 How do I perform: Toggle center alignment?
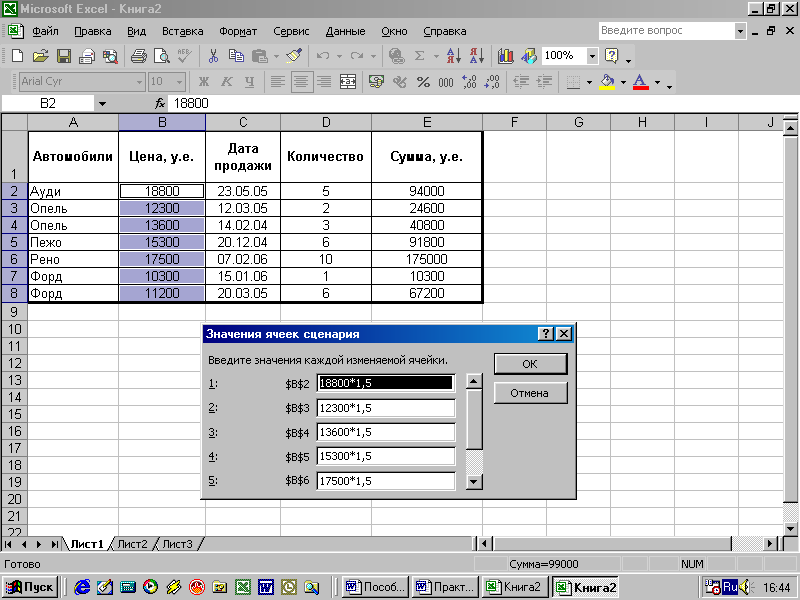click(x=302, y=82)
